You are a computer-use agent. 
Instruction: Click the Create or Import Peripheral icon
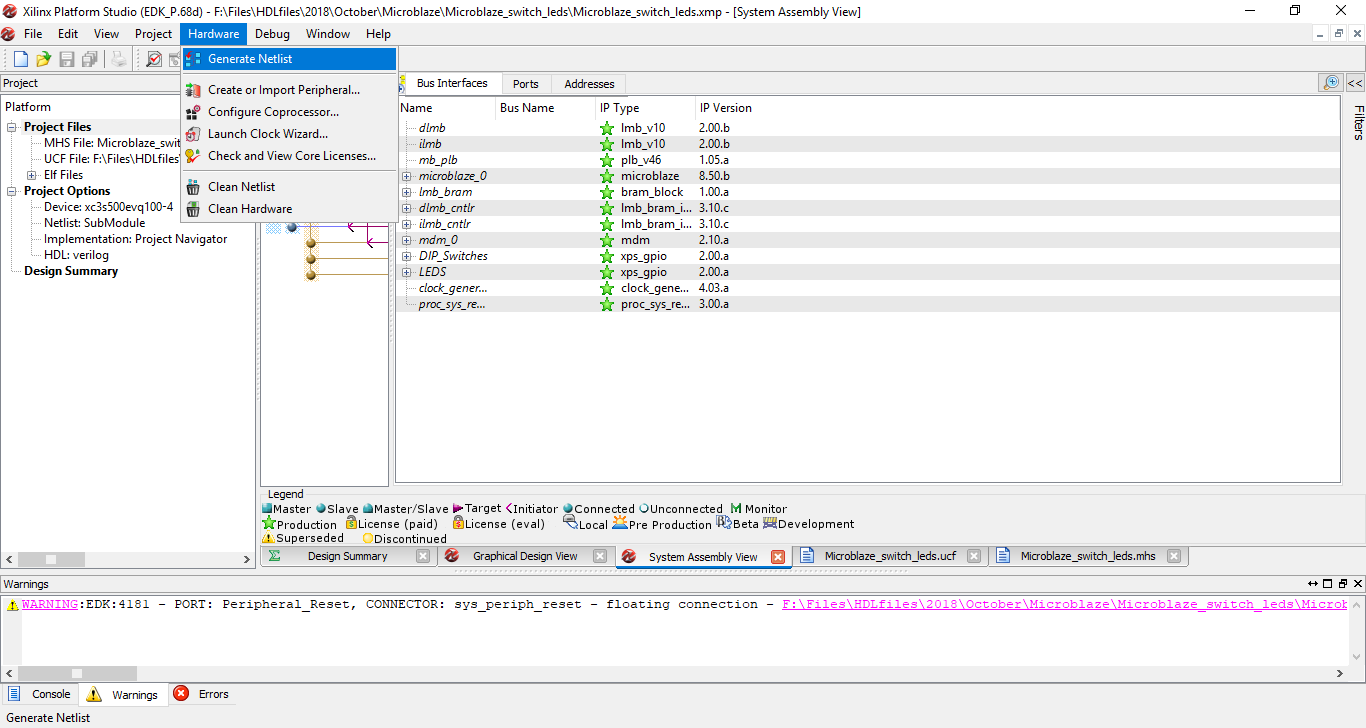tap(193, 90)
